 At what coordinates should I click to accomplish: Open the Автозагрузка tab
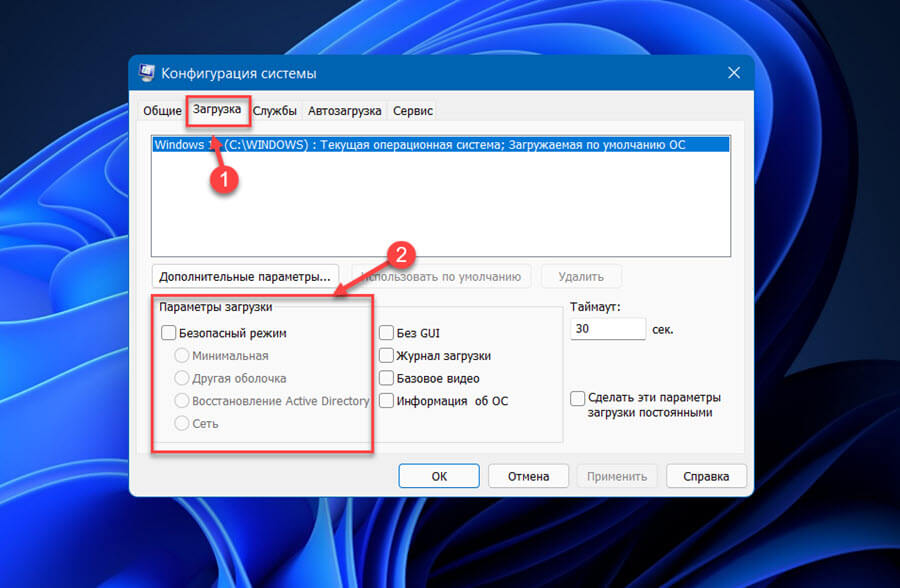[344, 110]
